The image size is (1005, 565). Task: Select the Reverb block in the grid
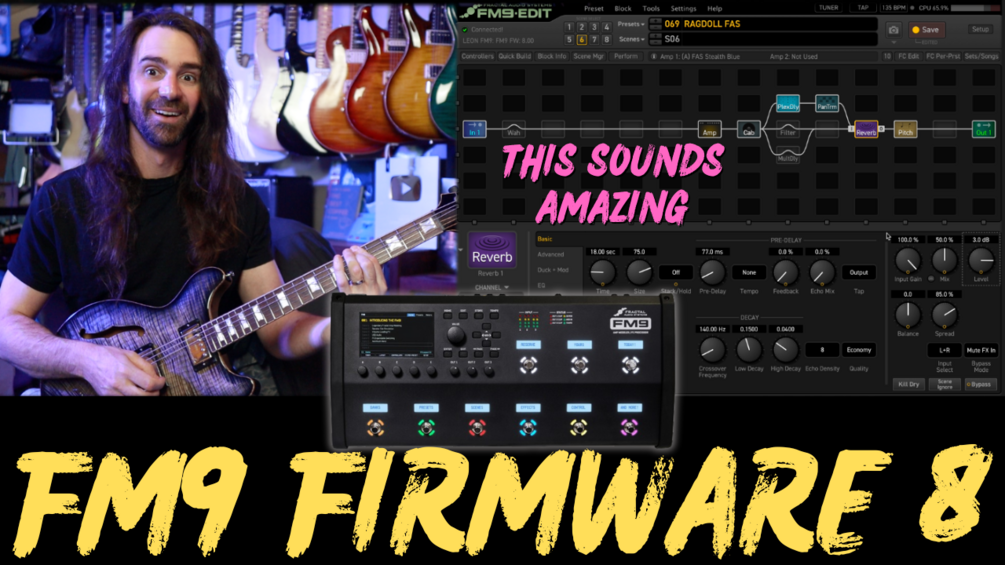pos(866,129)
